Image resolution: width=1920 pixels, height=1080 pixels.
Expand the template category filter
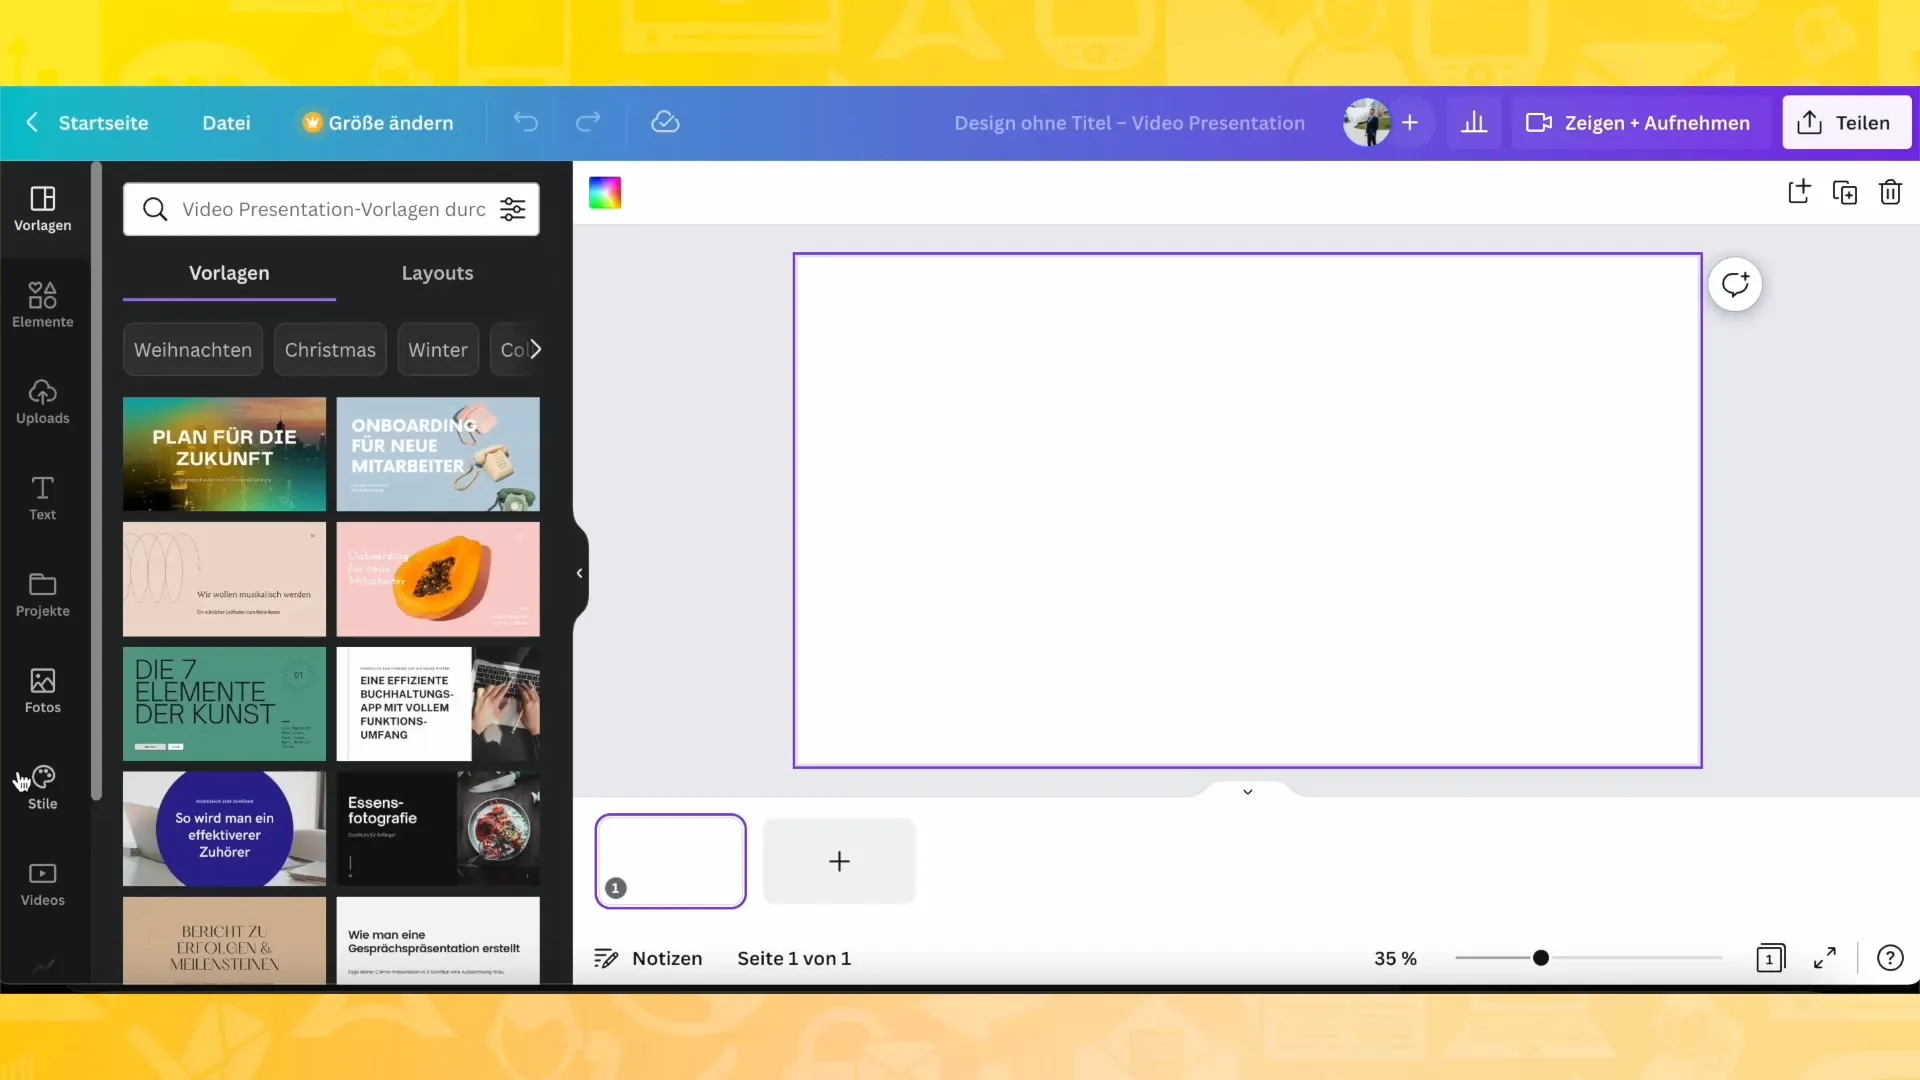[534, 348]
